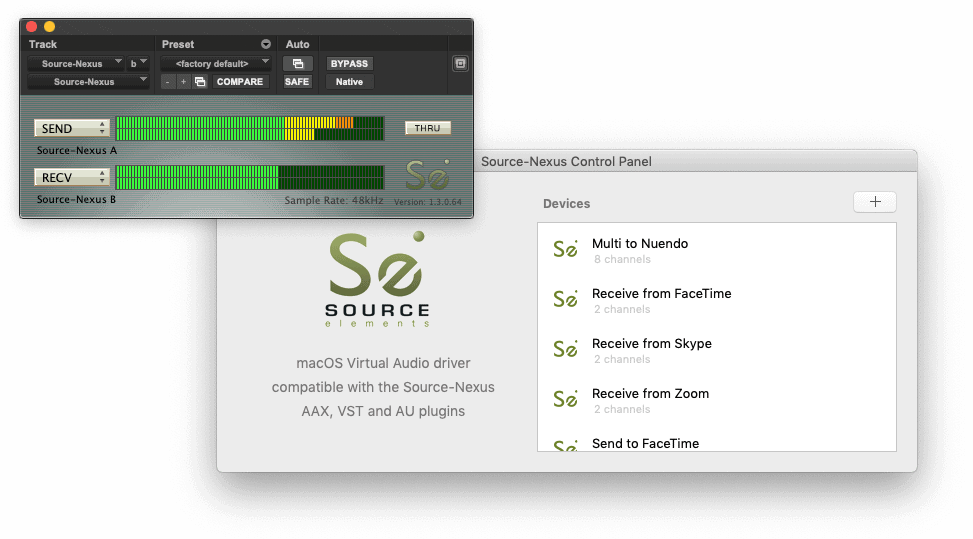
Task: Select the Receive from FaceTime device
Action: tap(717, 300)
